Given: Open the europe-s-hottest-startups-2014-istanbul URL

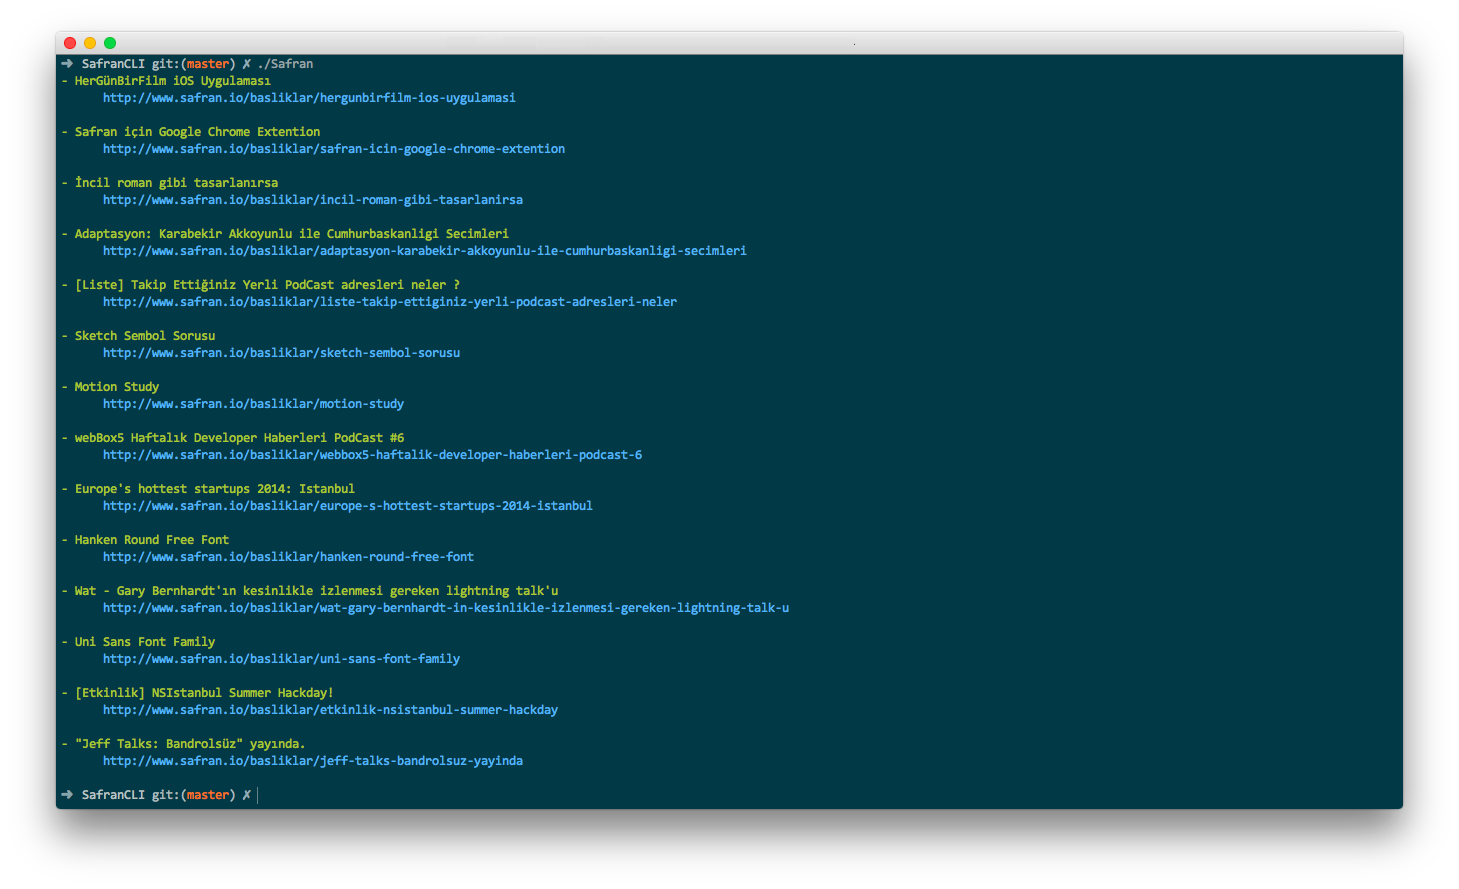Looking at the screenshot, I should pyautogui.click(x=348, y=506).
